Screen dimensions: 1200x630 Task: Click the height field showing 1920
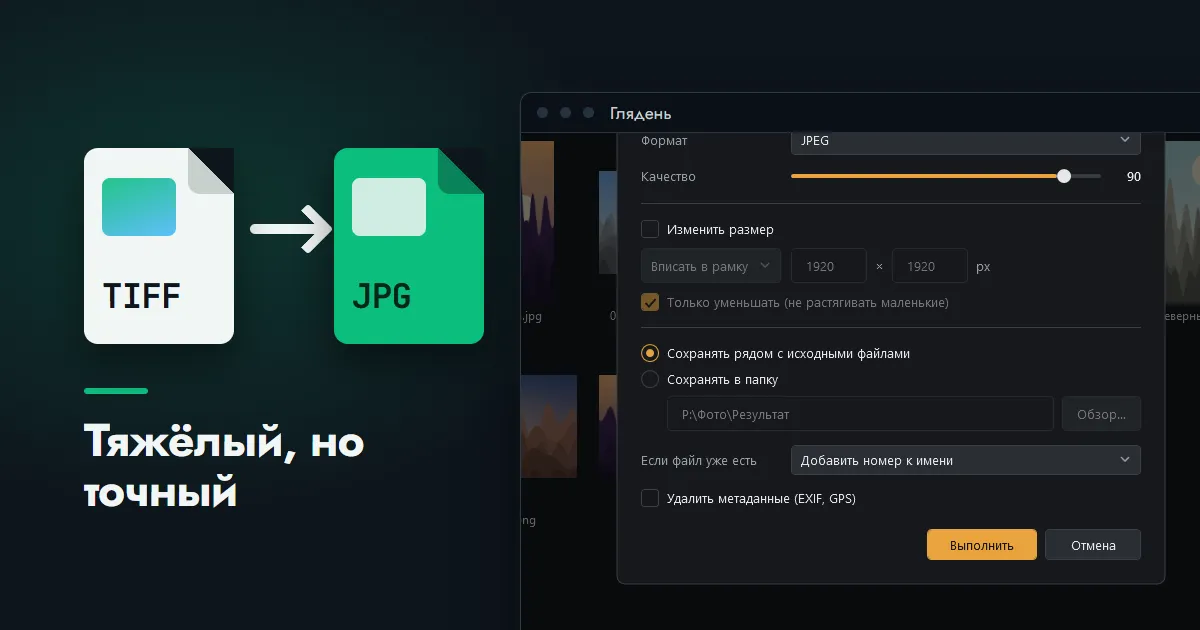[x=930, y=266]
